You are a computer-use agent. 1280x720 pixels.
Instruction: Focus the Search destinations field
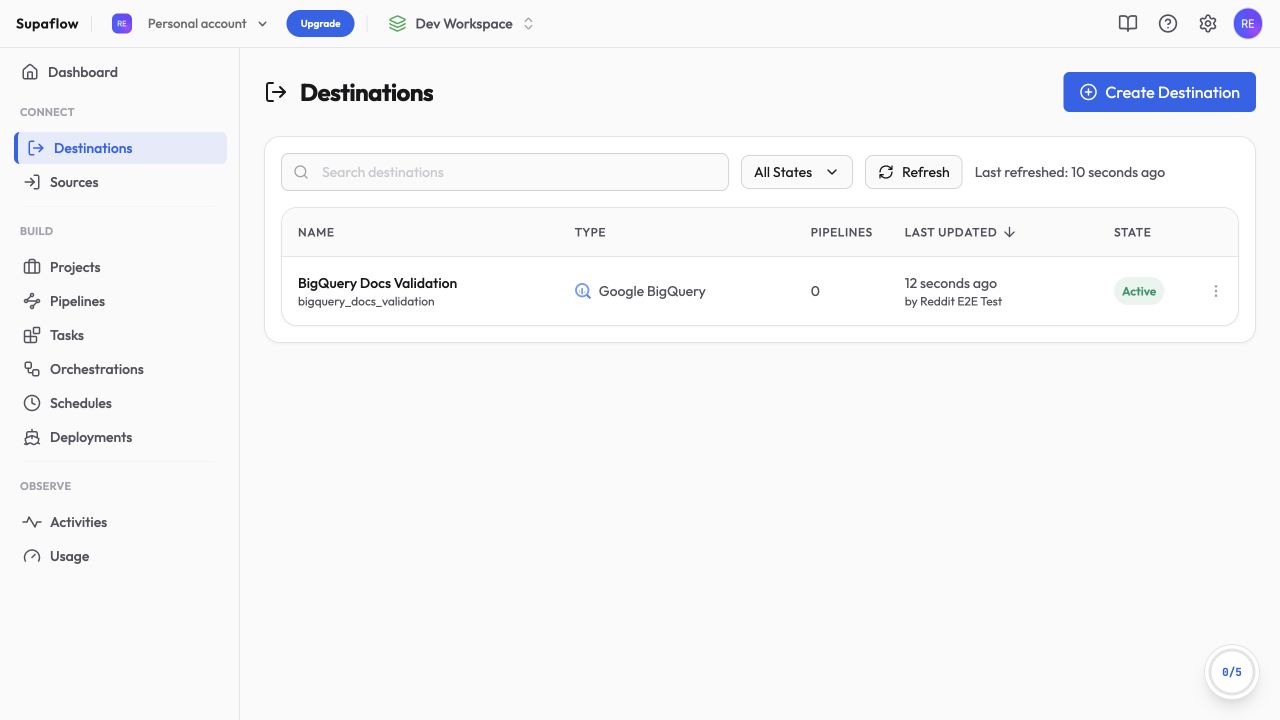coord(505,172)
